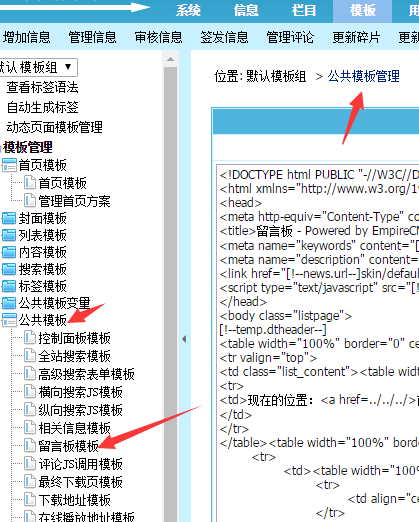
Task: Click the sidebar scrollbar up arrow
Action: [170, 59]
